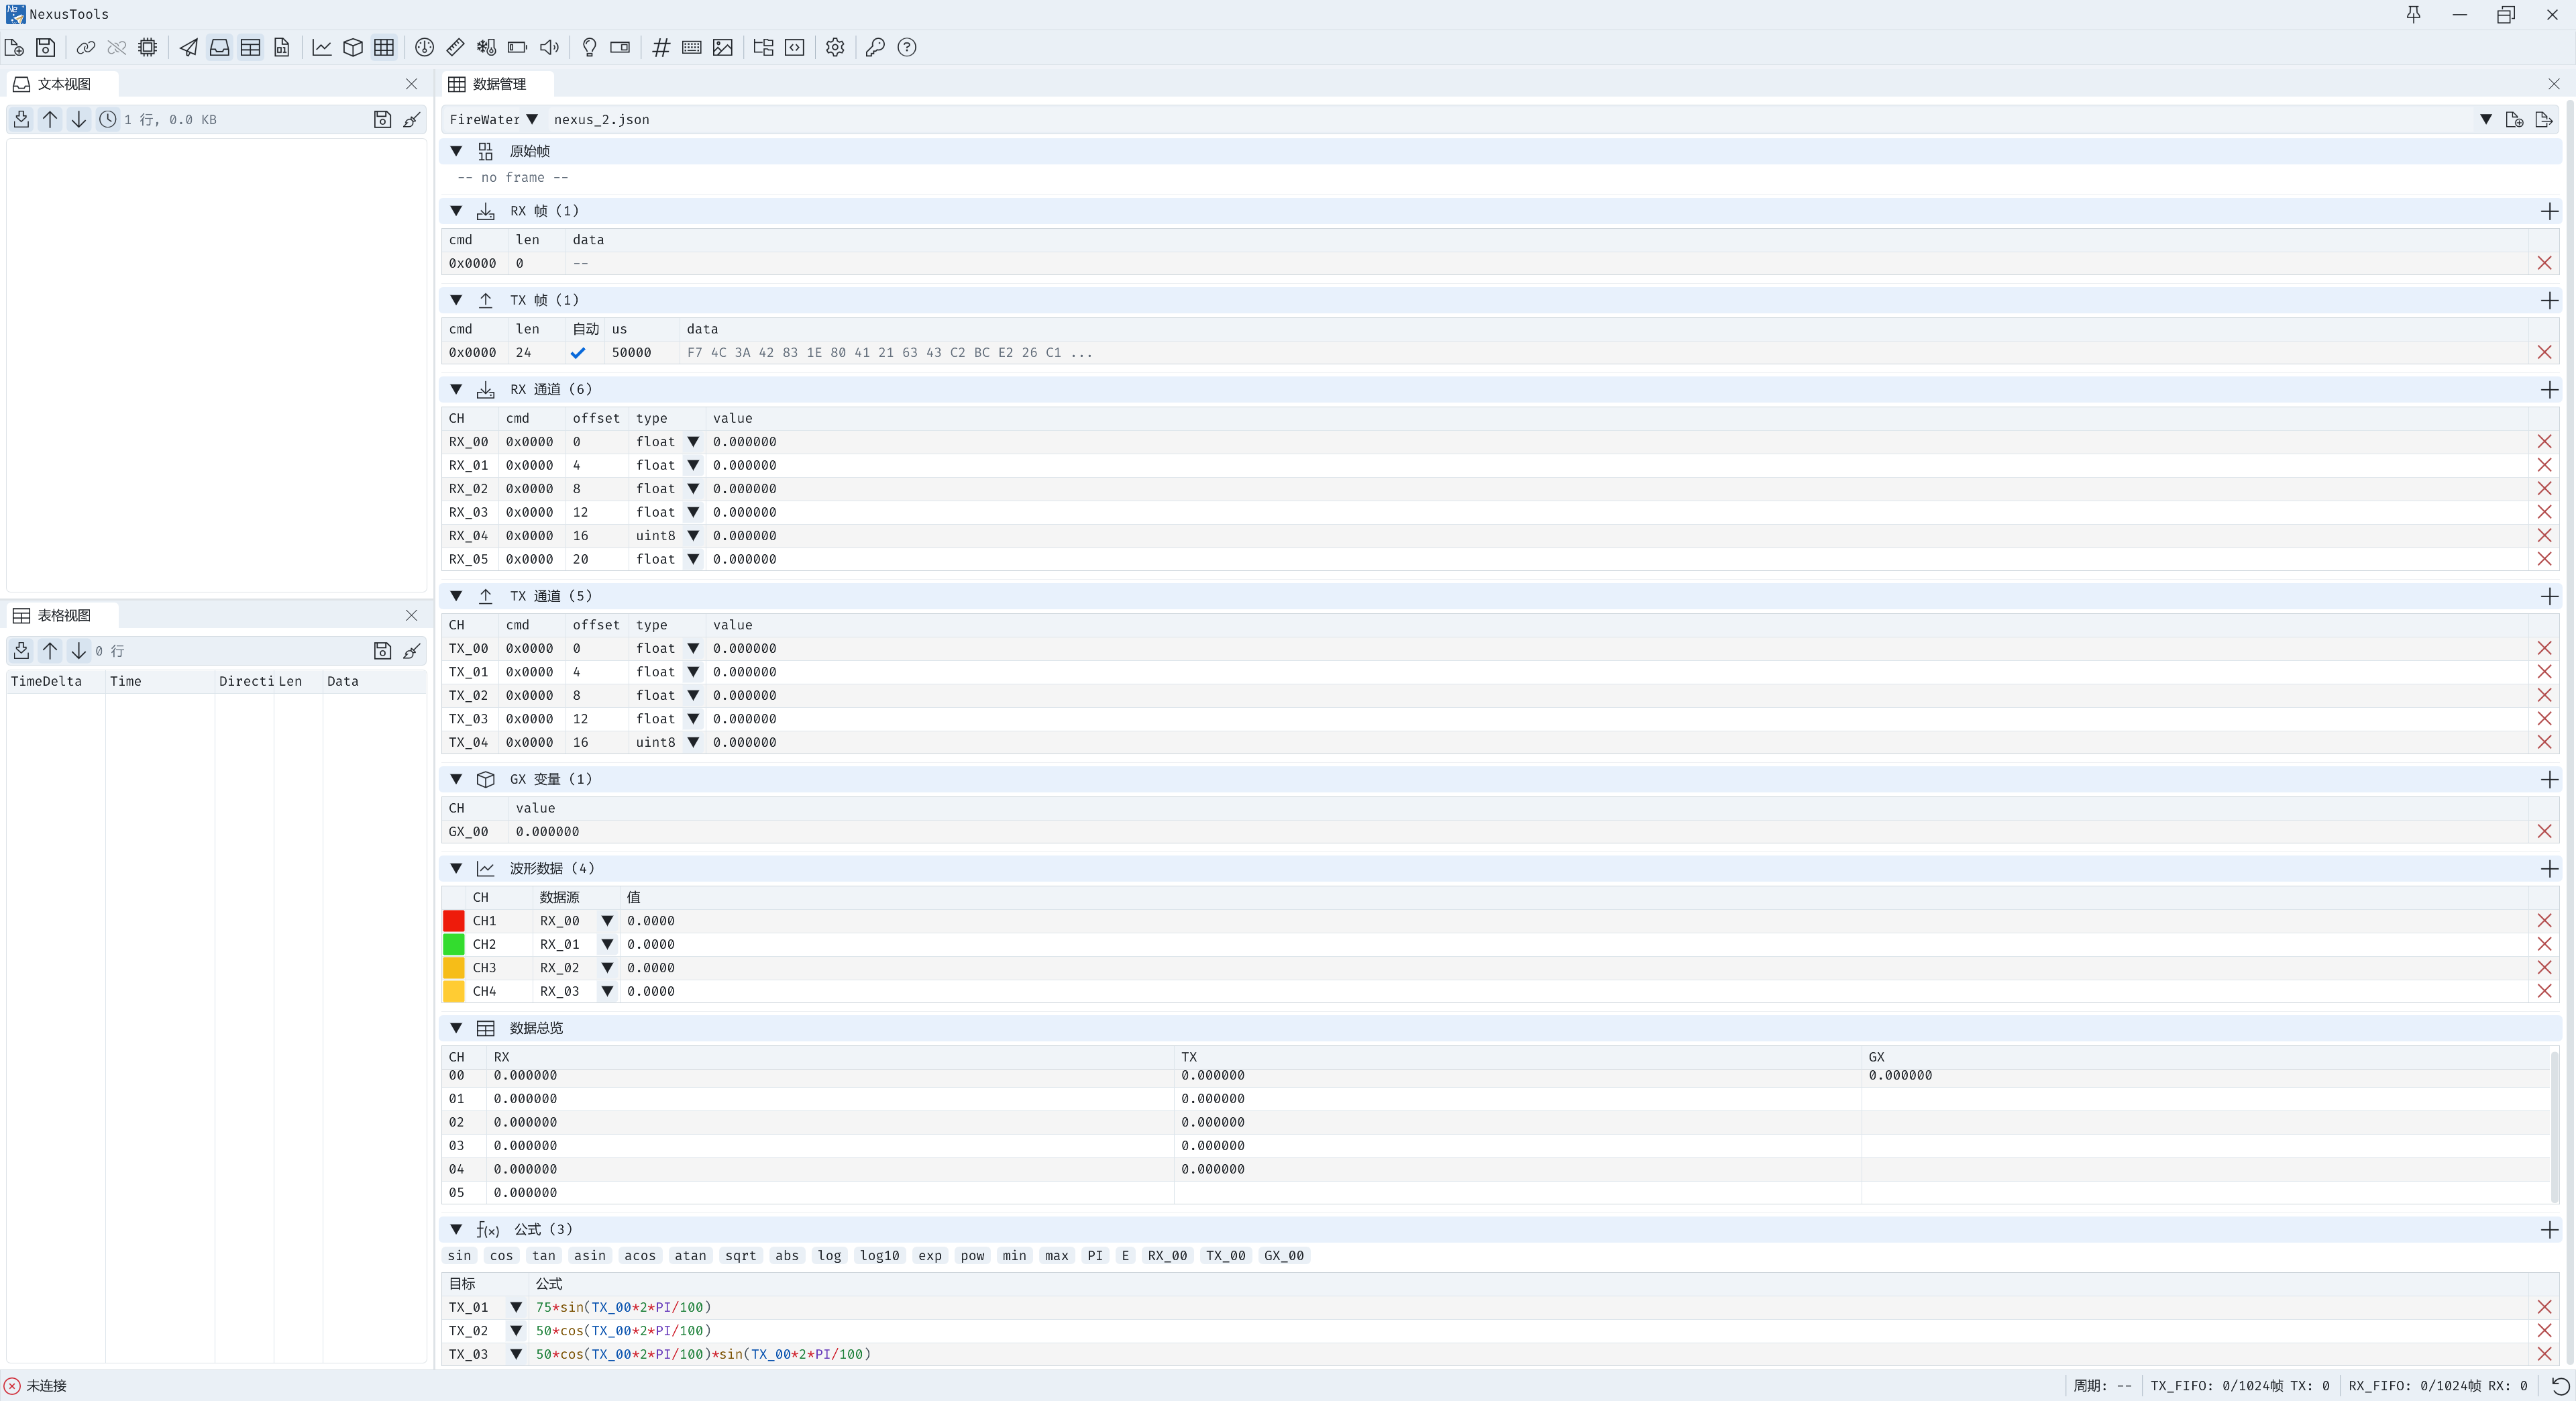Click the ruler measurement toolbar icon
2576x1401 pixels.
tap(455, 47)
